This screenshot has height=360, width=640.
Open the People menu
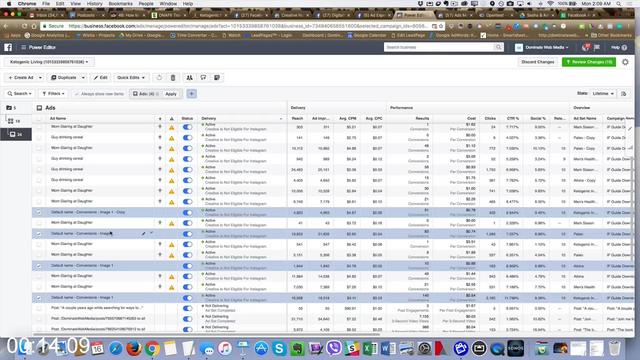(x=146, y=4)
